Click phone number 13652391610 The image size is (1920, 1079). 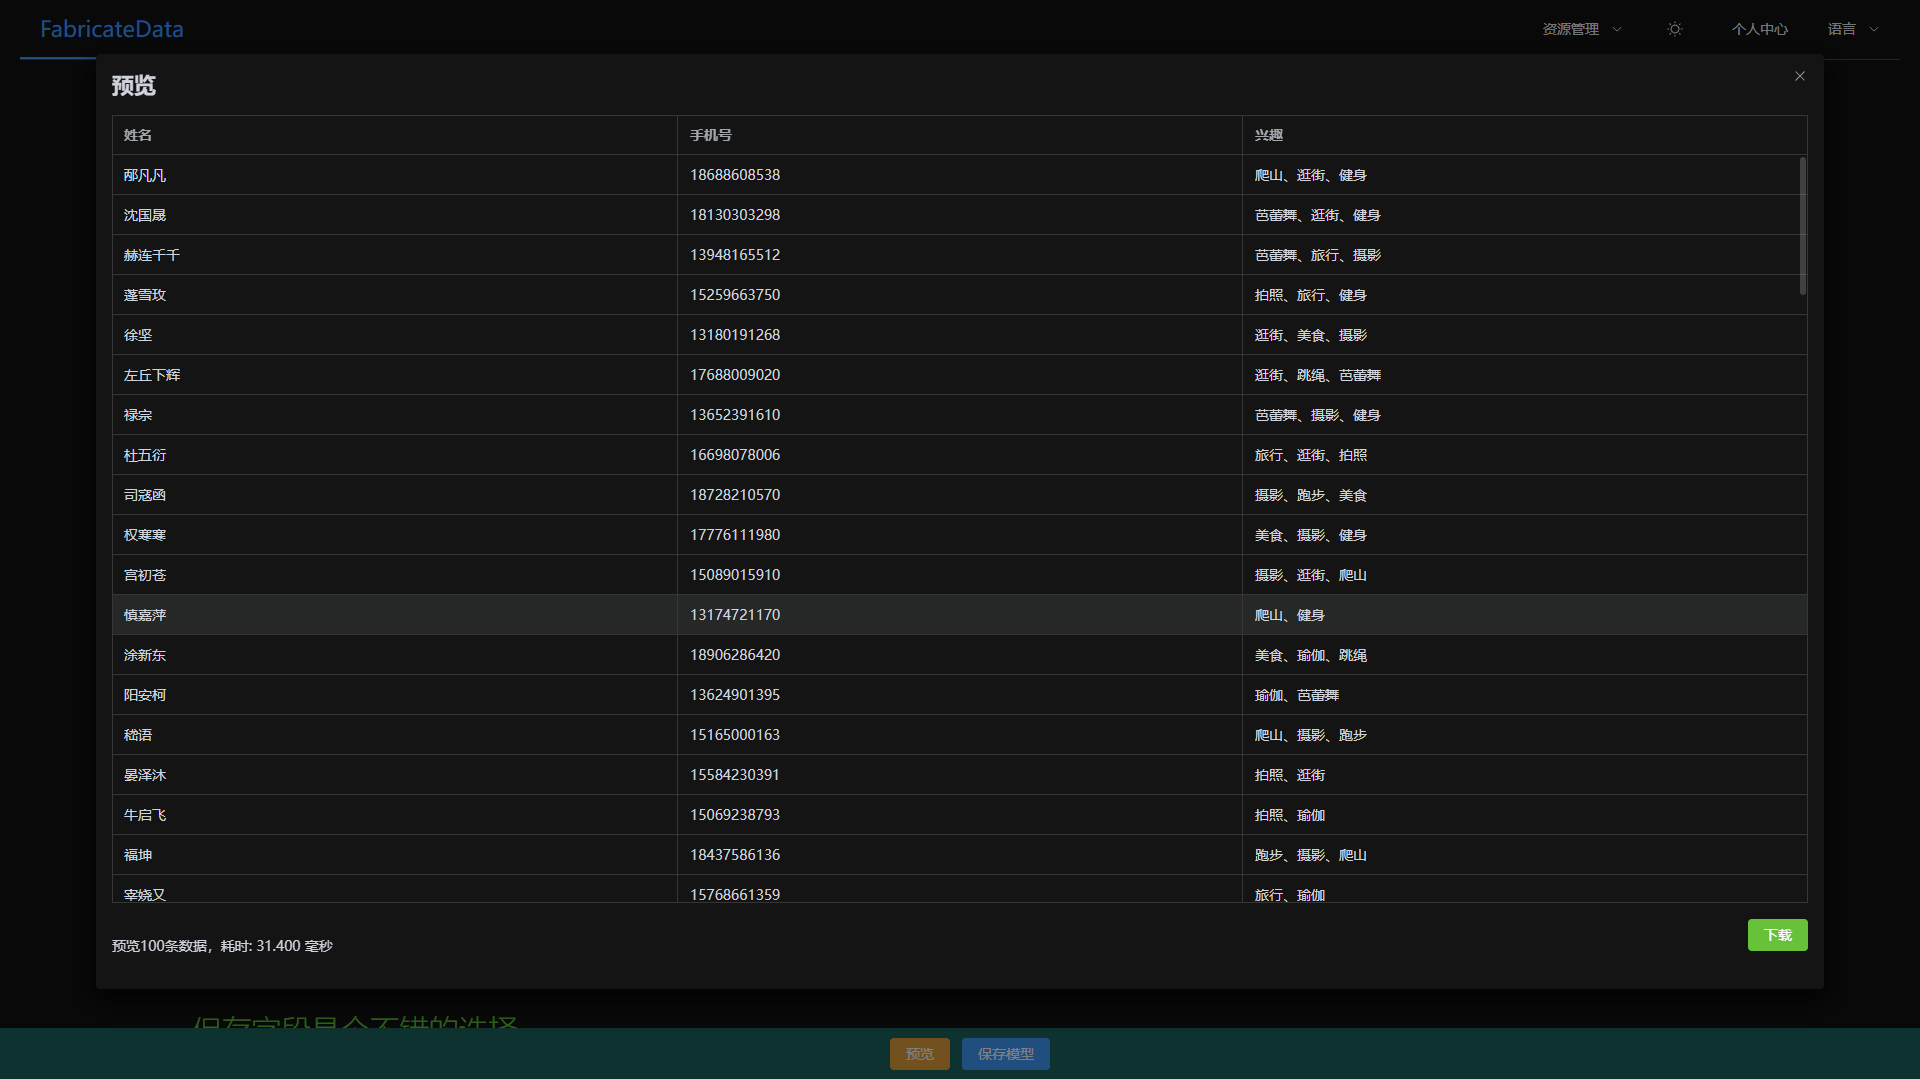point(735,415)
